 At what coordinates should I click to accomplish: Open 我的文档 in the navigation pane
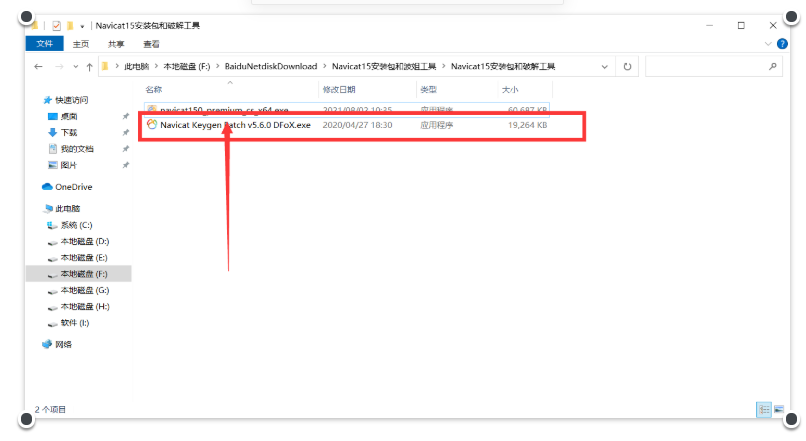pos(77,149)
